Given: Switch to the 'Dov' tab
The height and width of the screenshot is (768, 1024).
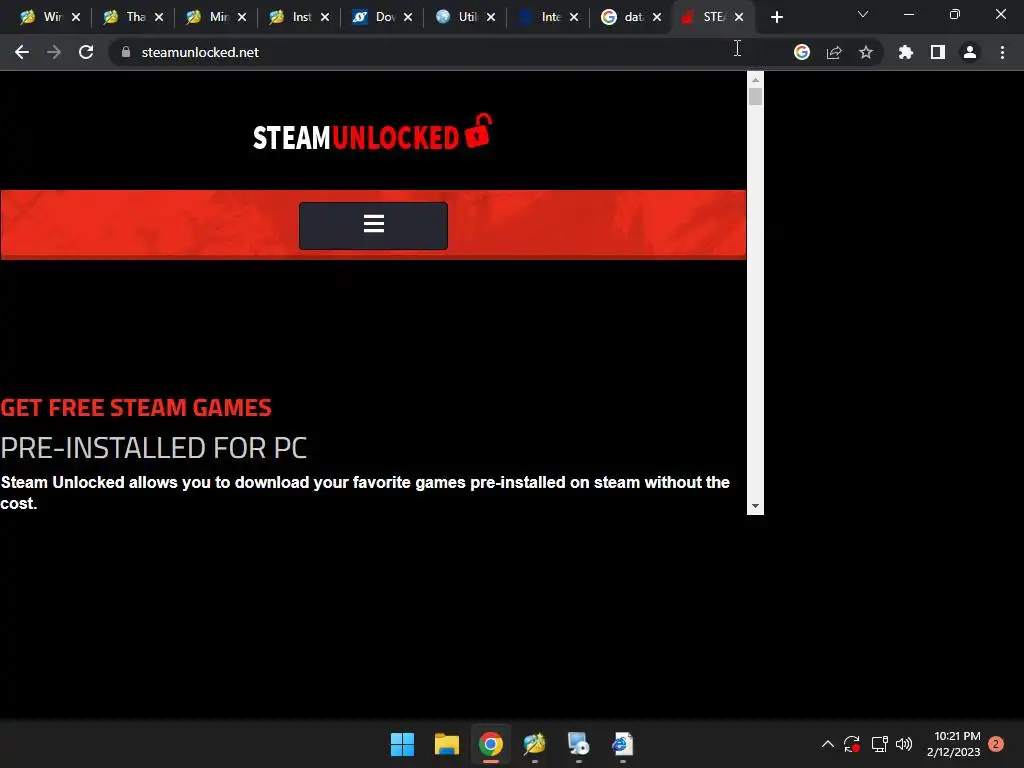Looking at the screenshot, I should [x=381, y=17].
